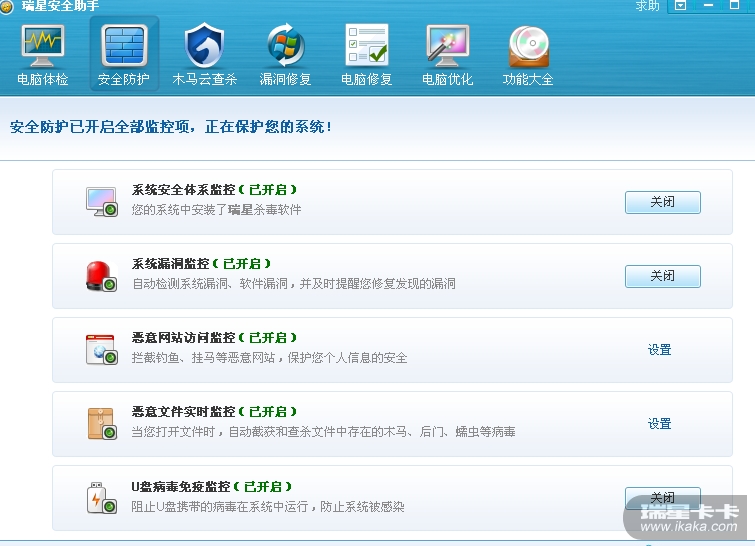The width and height of the screenshot is (755, 546).
Task: Maximize the 瑞星安全助手 window
Action: (735, 6)
